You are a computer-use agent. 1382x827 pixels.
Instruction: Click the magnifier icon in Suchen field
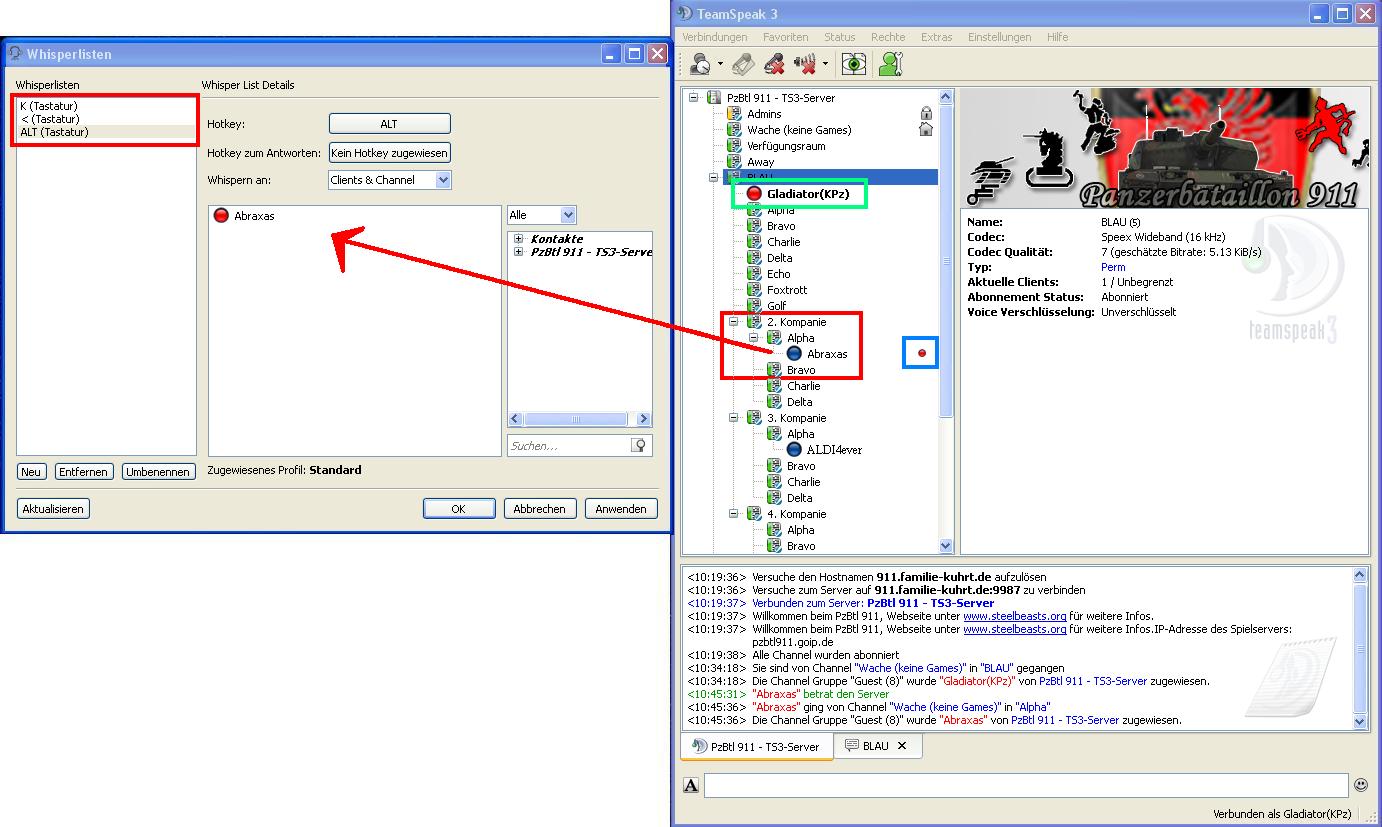(x=639, y=446)
